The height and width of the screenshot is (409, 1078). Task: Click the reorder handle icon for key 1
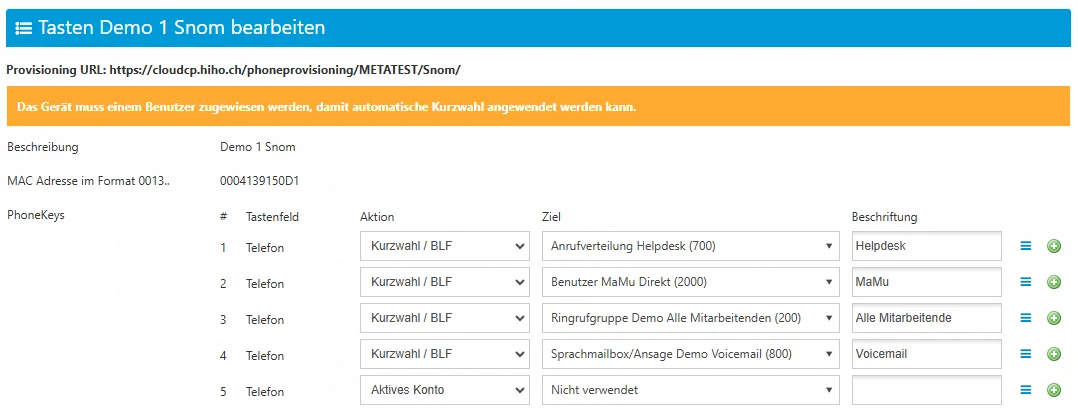click(x=1025, y=246)
